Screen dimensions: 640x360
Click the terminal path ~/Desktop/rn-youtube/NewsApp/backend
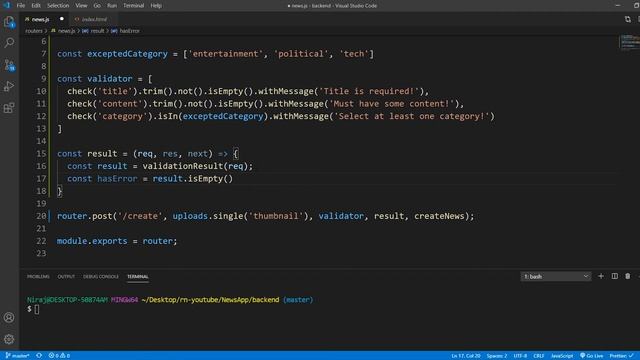coord(210,300)
